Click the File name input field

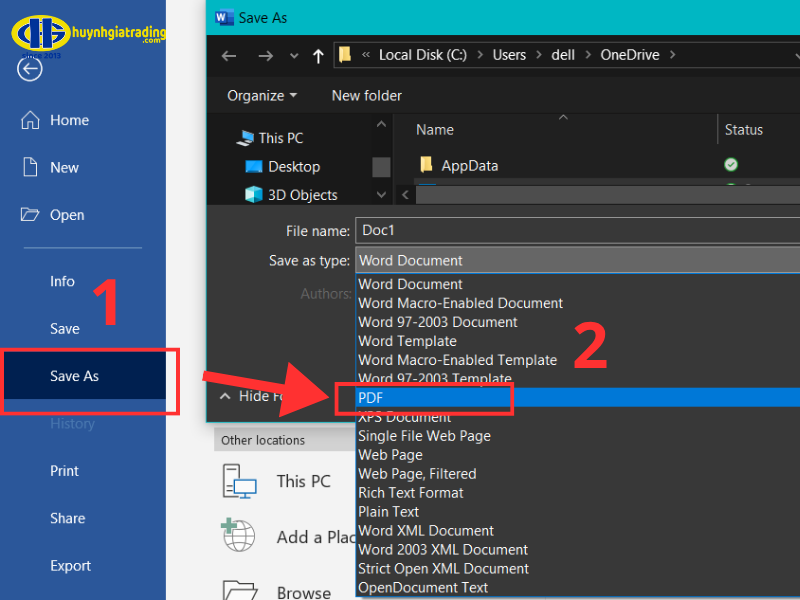tap(578, 231)
